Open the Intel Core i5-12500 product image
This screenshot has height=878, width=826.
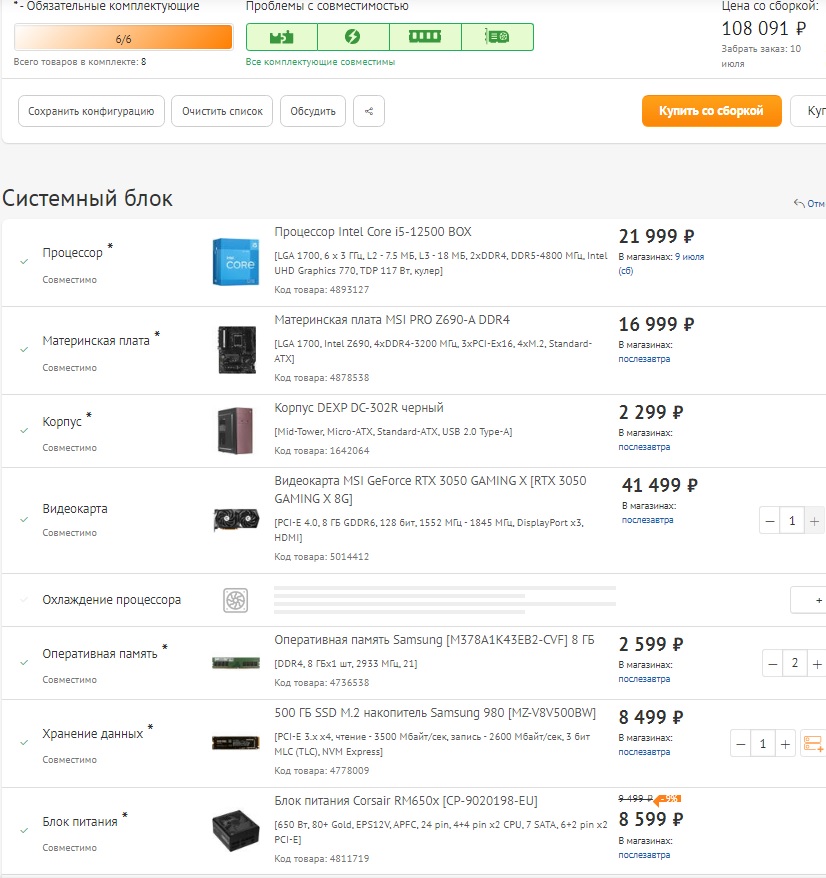point(236,262)
